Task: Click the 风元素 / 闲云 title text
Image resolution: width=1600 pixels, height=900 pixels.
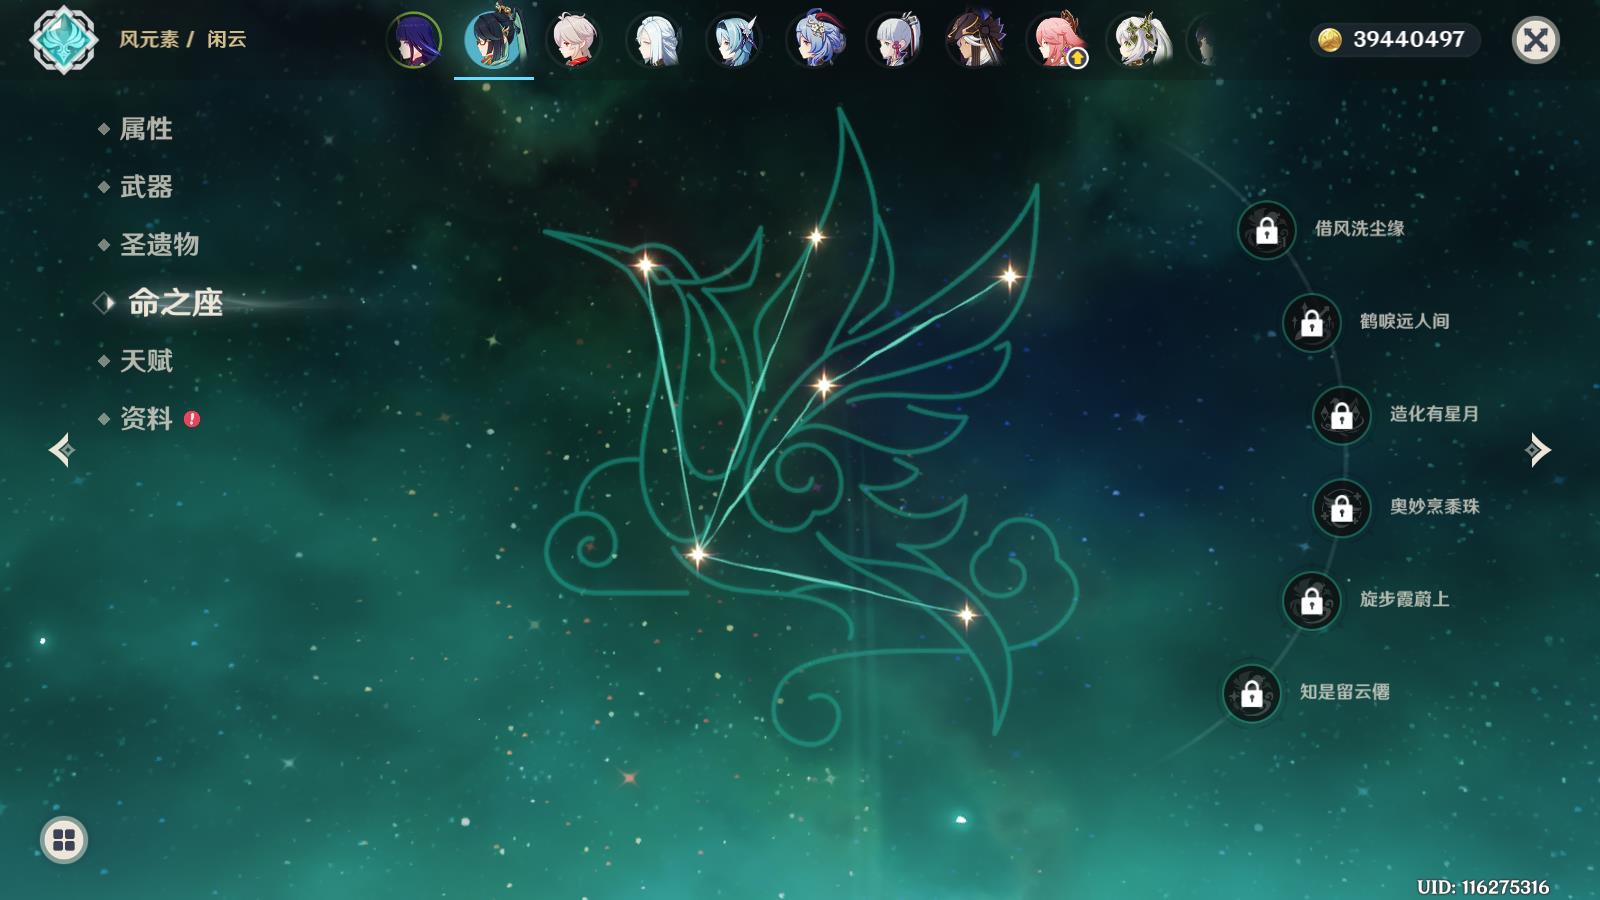Action: click(182, 39)
